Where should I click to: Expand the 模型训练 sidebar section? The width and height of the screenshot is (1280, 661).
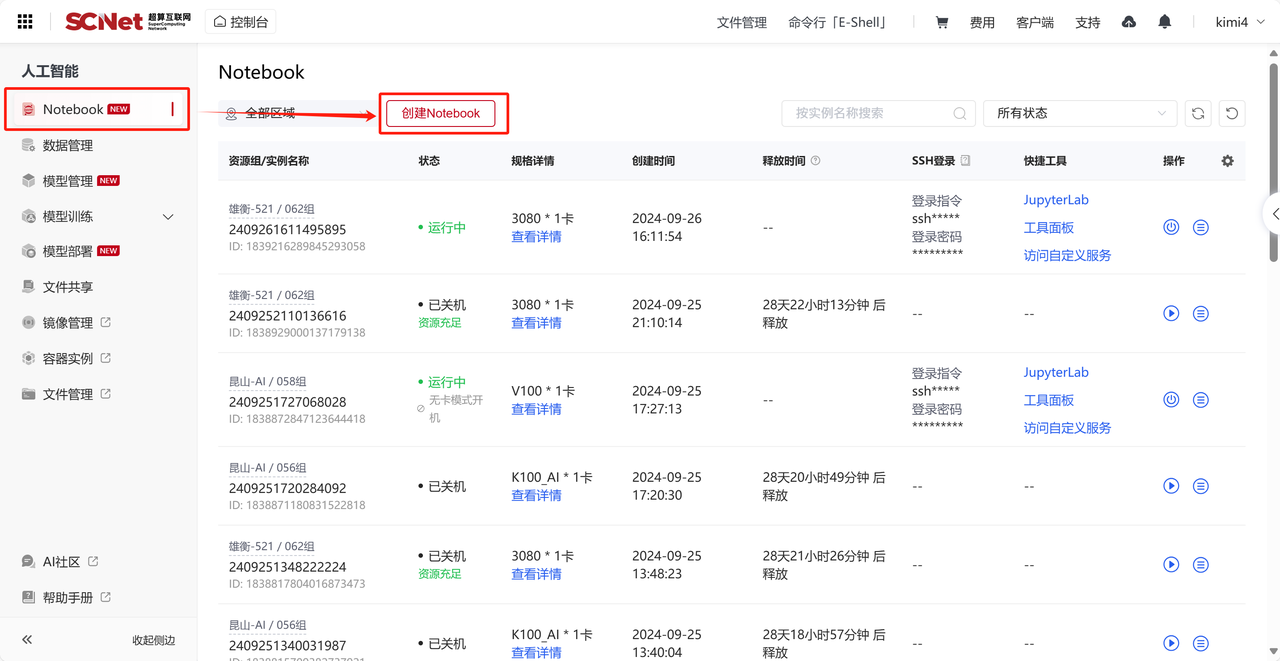(168, 217)
